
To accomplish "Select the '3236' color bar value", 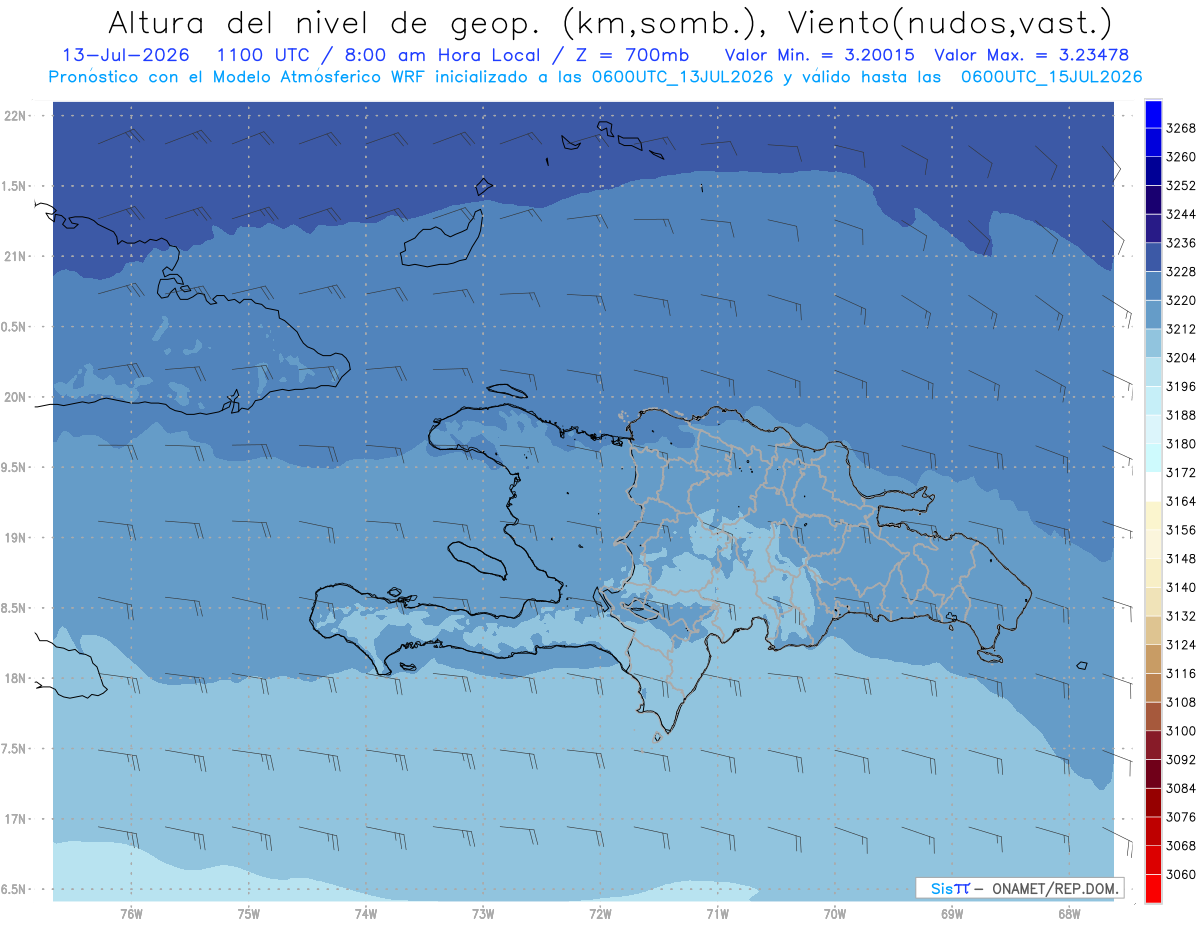I will point(1180,243).
